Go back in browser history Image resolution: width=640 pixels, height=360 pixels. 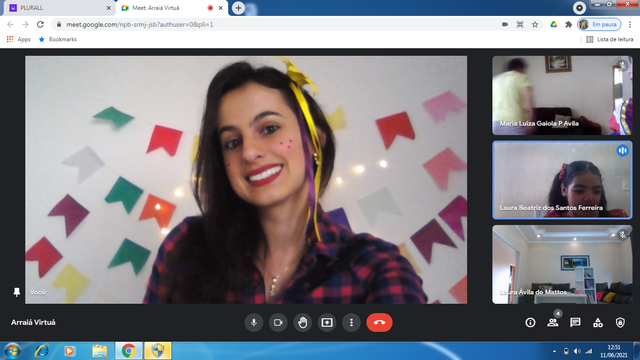(10, 24)
